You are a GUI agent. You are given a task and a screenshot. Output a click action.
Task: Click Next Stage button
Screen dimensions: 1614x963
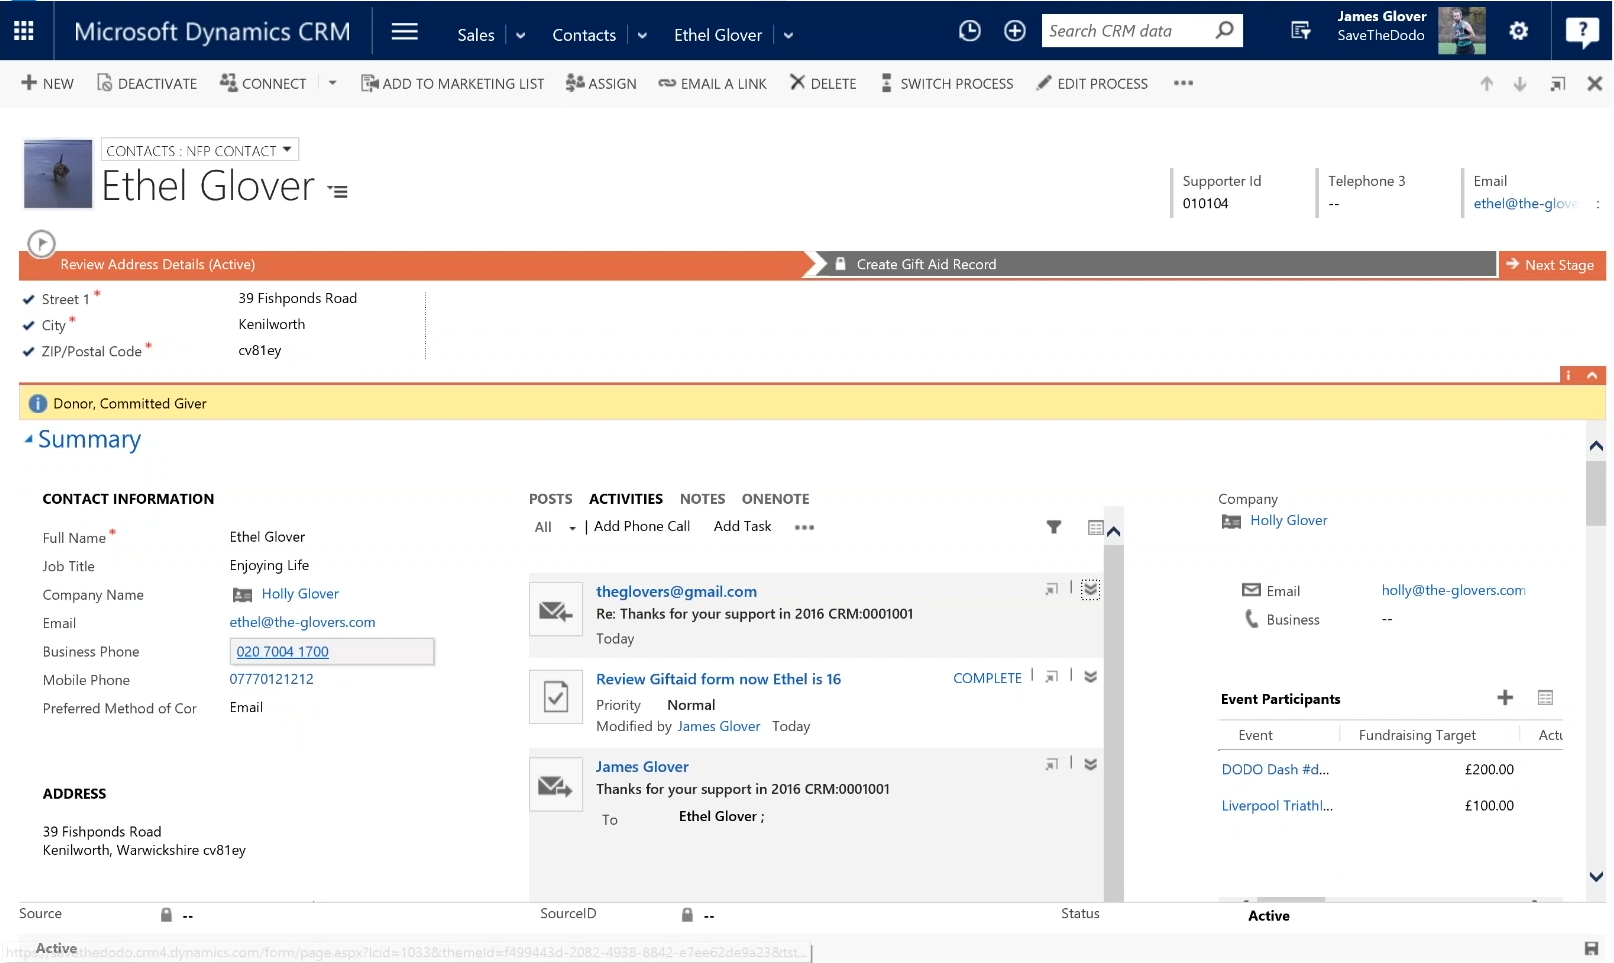click(x=1552, y=264)
